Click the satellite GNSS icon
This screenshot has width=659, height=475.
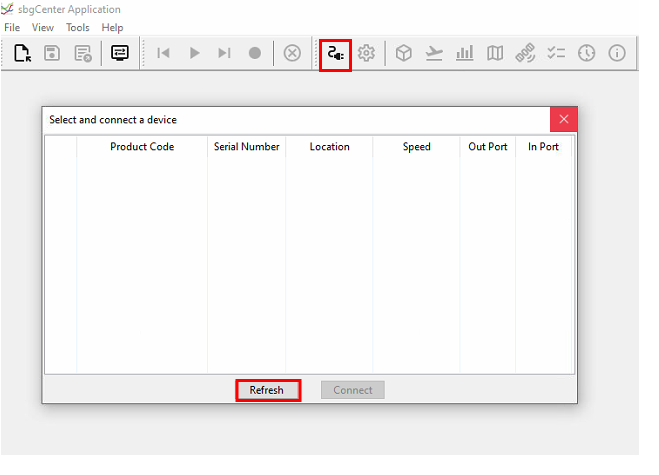[x=525, y=53]
